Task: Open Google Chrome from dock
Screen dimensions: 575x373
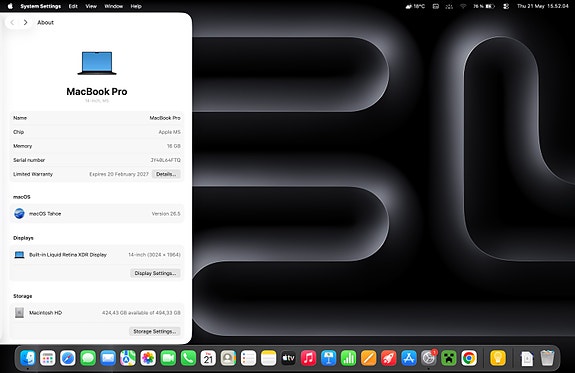Action: pos(469,358)
